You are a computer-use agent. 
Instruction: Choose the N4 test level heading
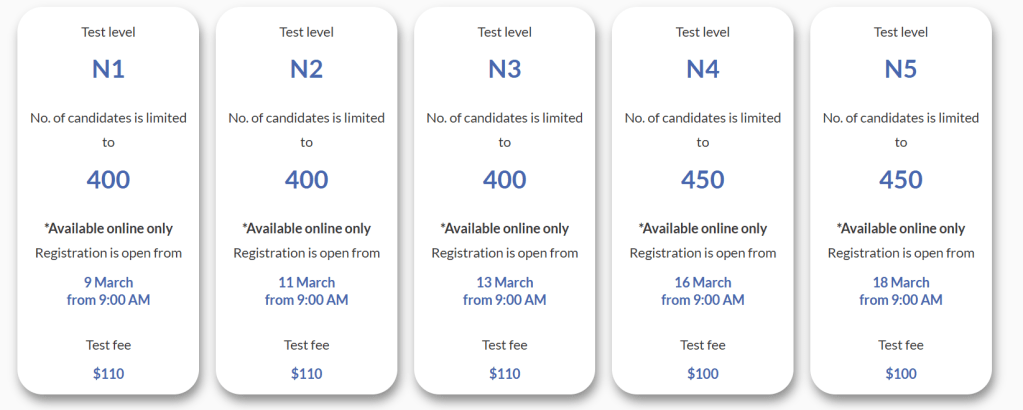(x=702, y=69)
